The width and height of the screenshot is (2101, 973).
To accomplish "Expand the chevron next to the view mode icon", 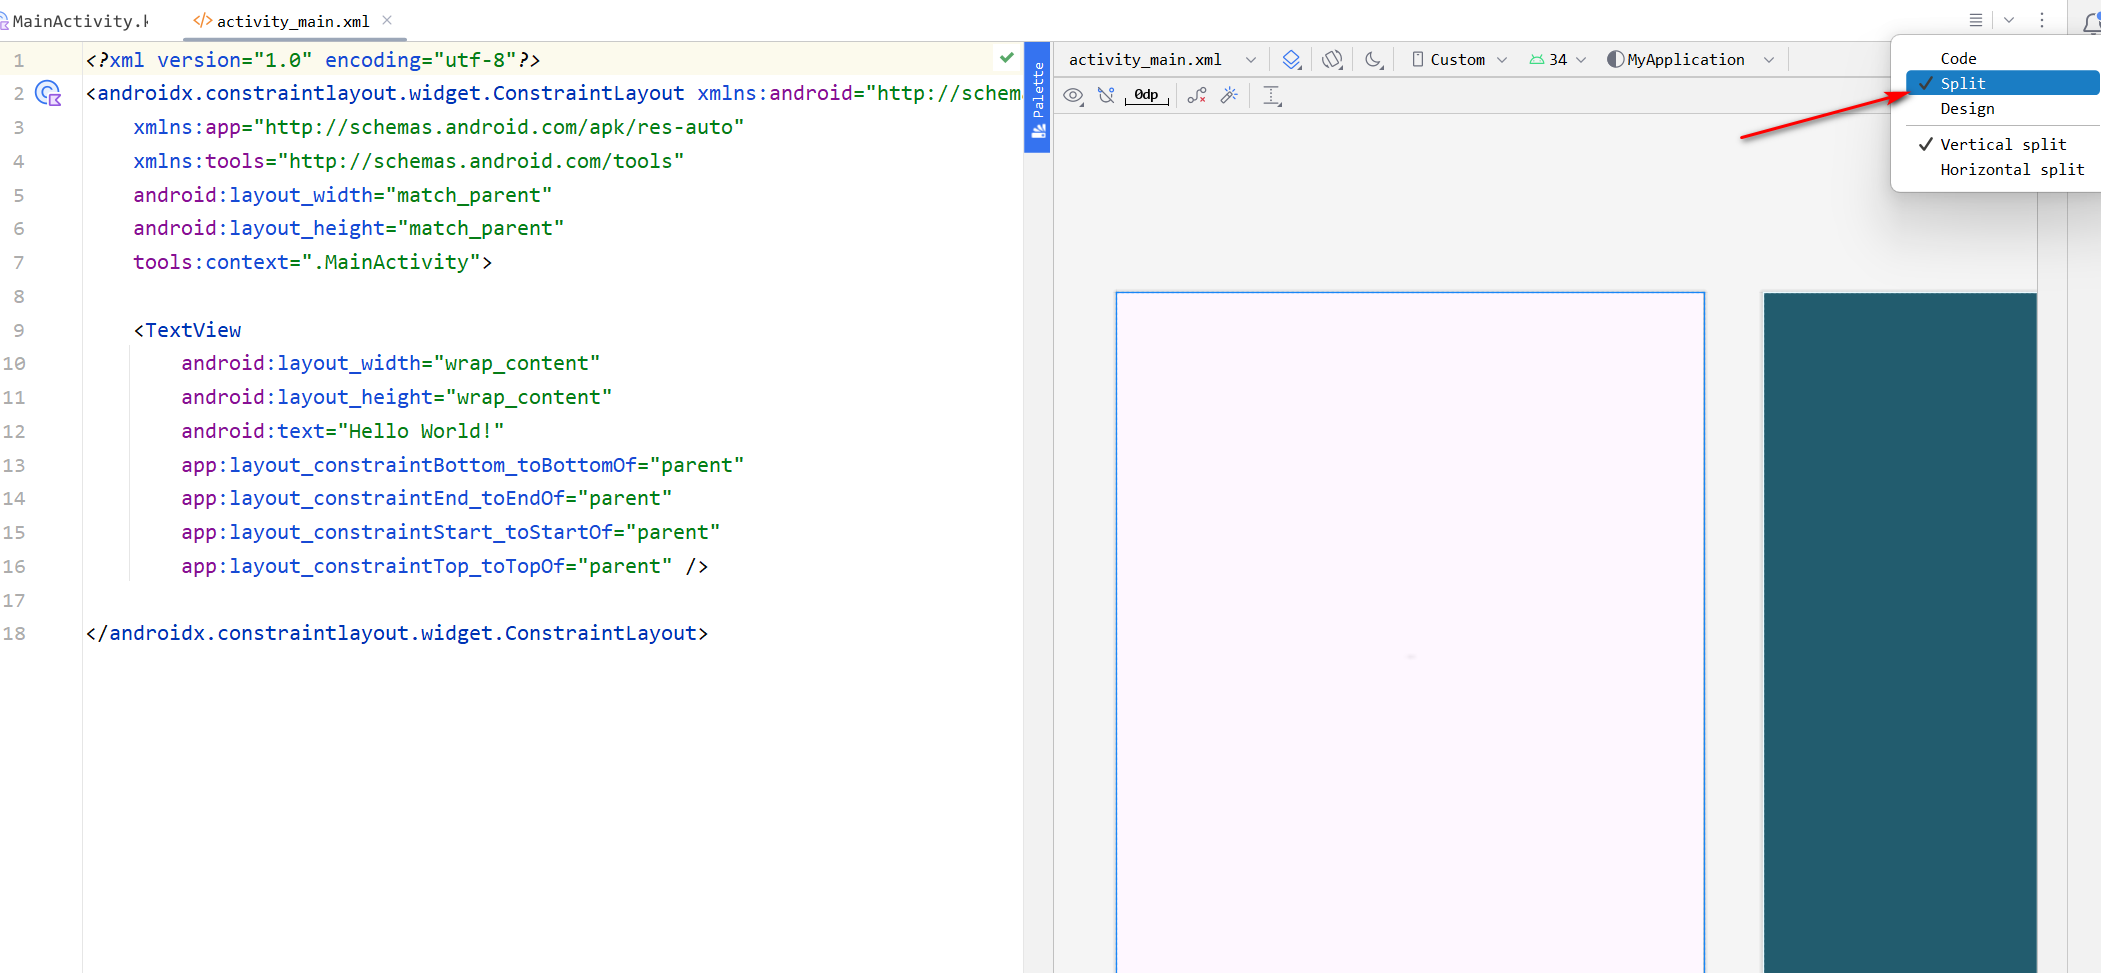I will coord(2009,20).
